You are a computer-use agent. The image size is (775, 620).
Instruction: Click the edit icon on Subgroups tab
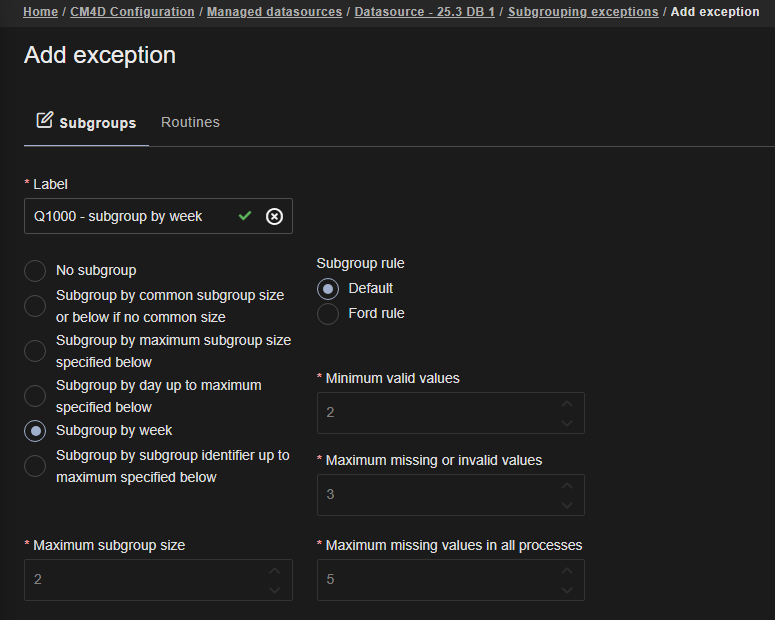tap(44, 121)
